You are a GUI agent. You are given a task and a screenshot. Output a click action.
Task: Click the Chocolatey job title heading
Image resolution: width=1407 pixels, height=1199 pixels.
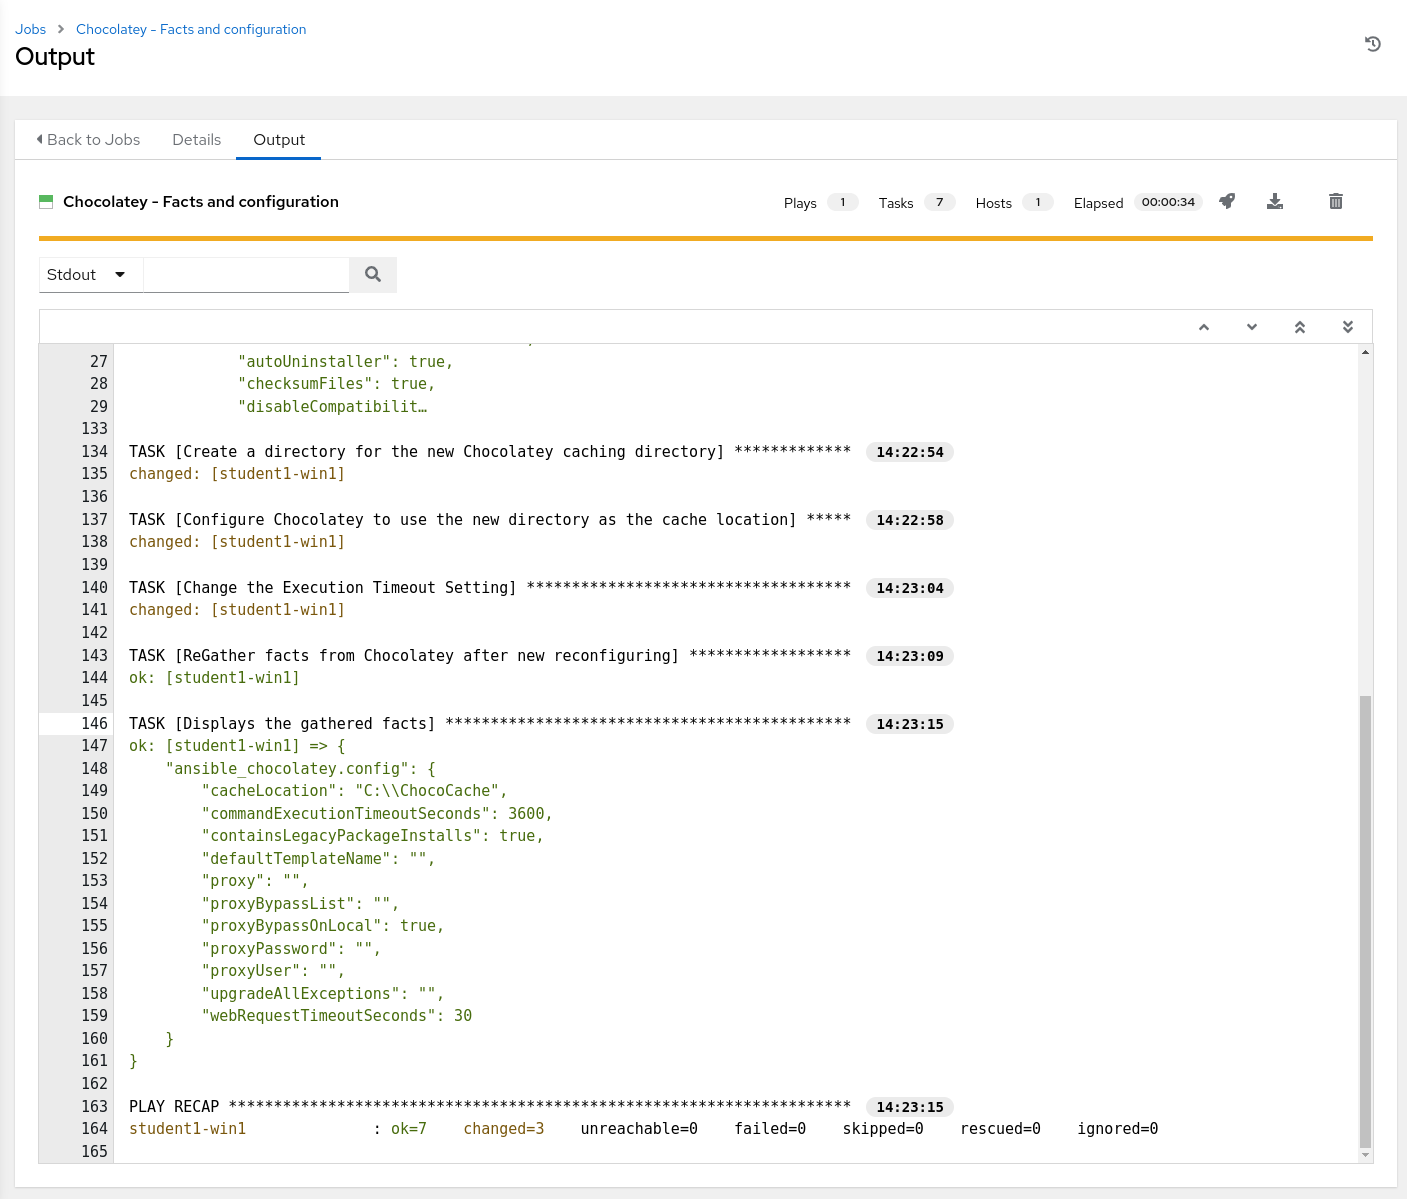(x=201, y=201)
